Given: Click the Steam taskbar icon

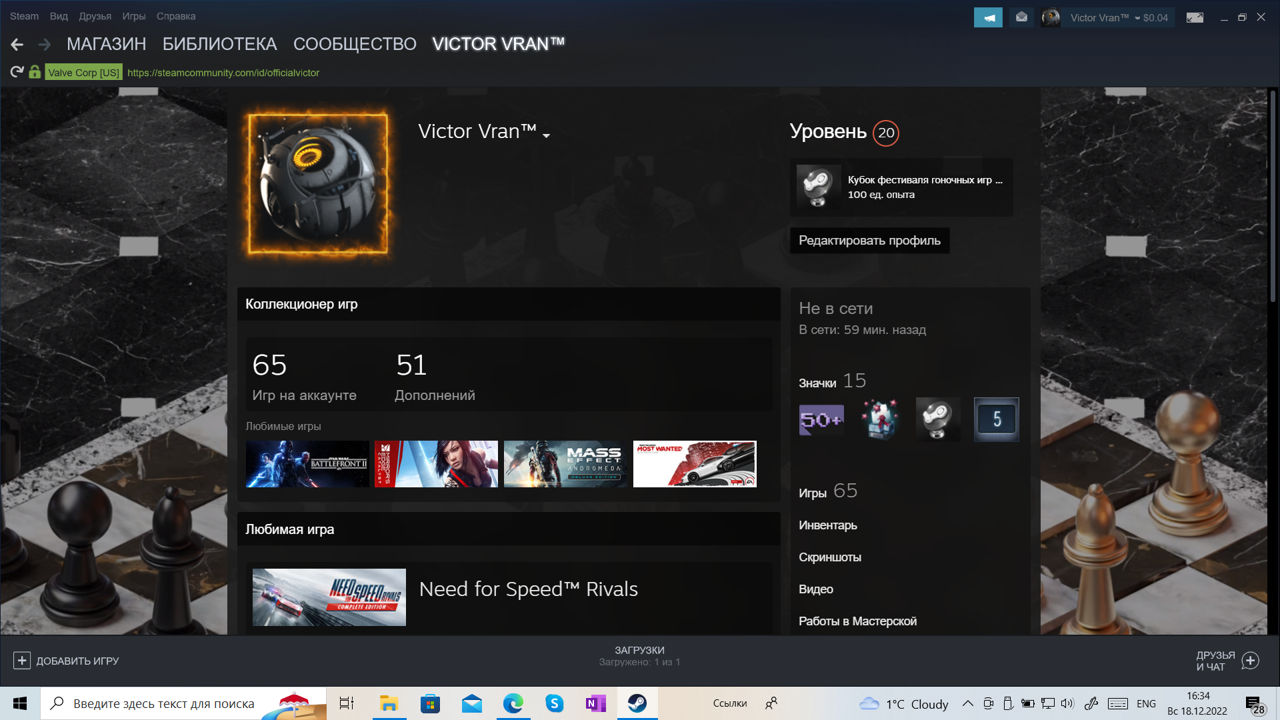Looking at the screenshot, I should pyautogui.click(x=637, y=703).
